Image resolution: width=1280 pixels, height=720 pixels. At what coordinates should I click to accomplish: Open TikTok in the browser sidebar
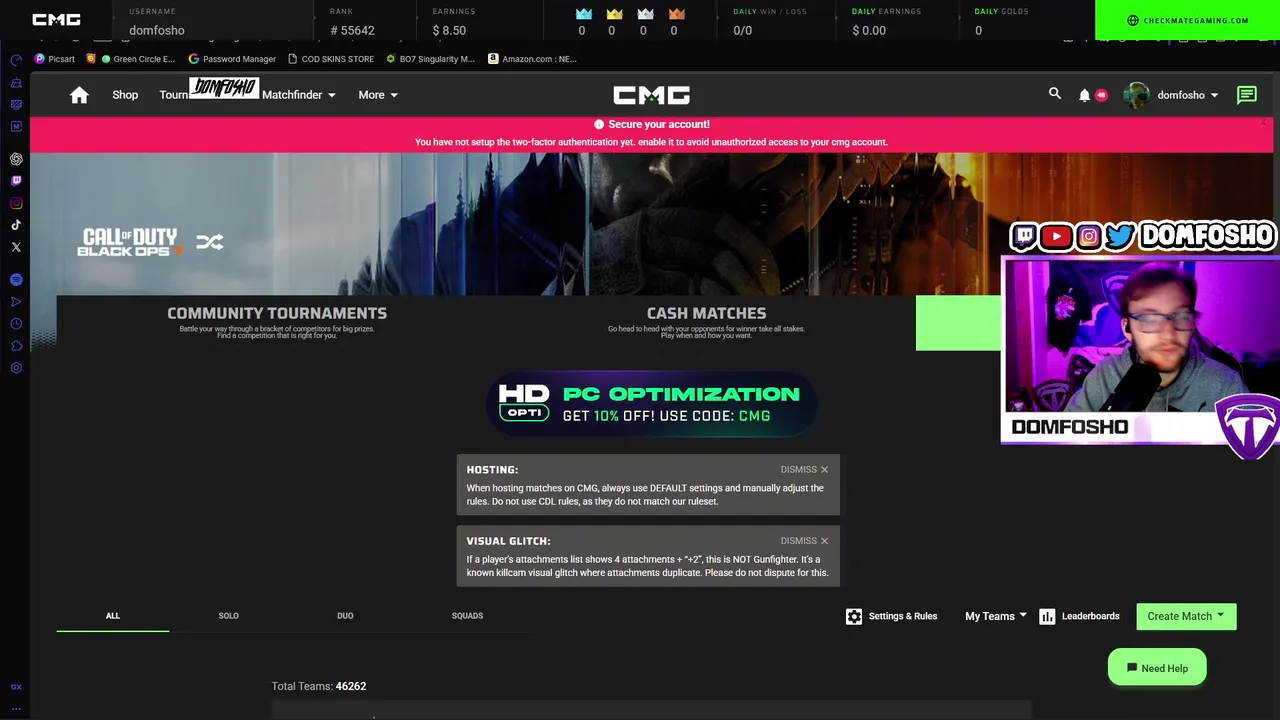point(16,225)
